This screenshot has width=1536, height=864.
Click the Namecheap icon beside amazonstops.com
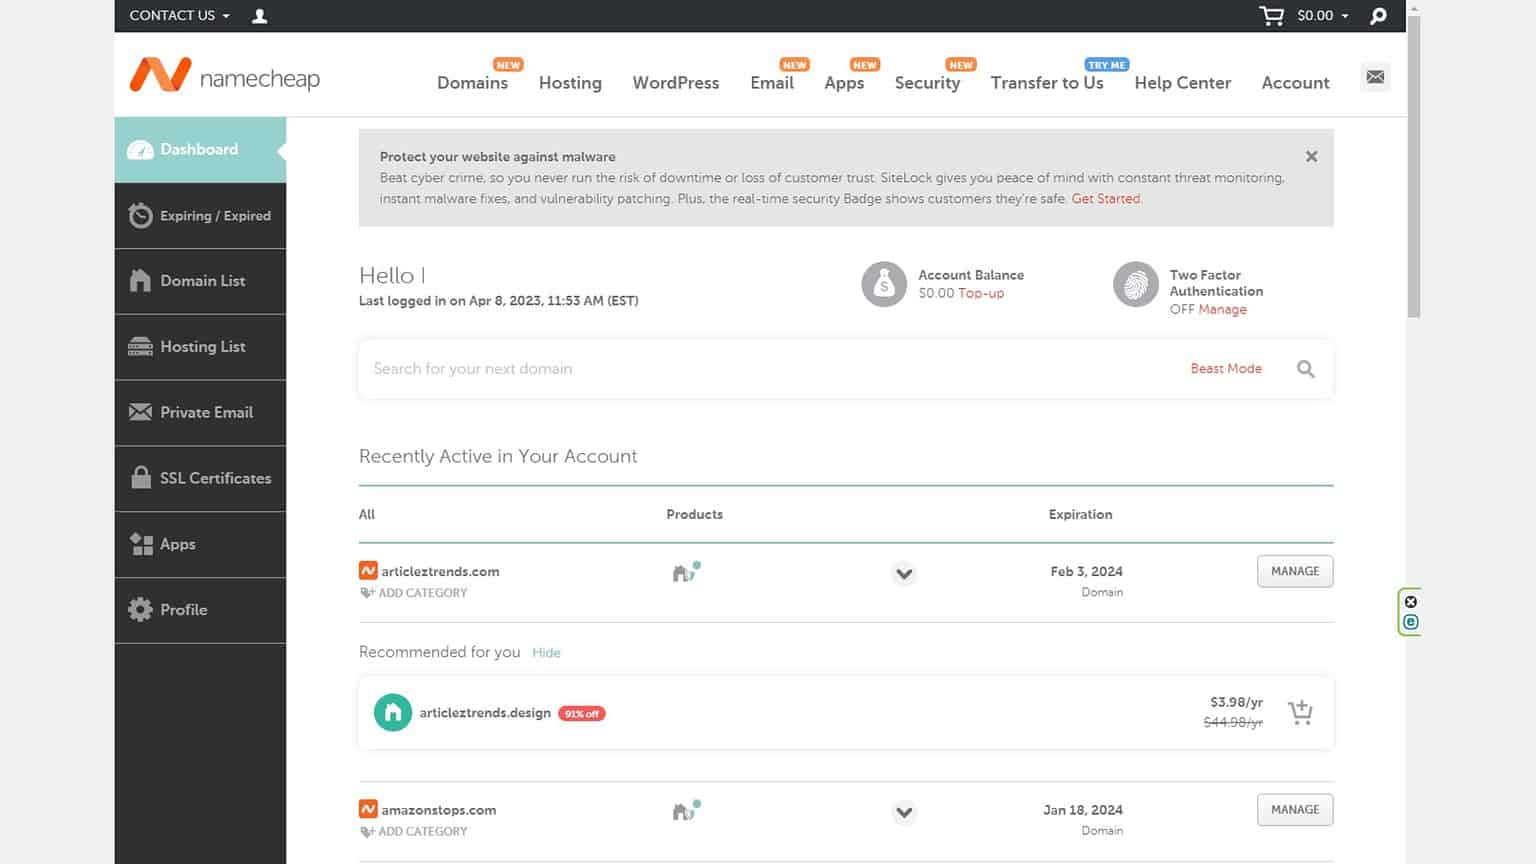point(368,809)
